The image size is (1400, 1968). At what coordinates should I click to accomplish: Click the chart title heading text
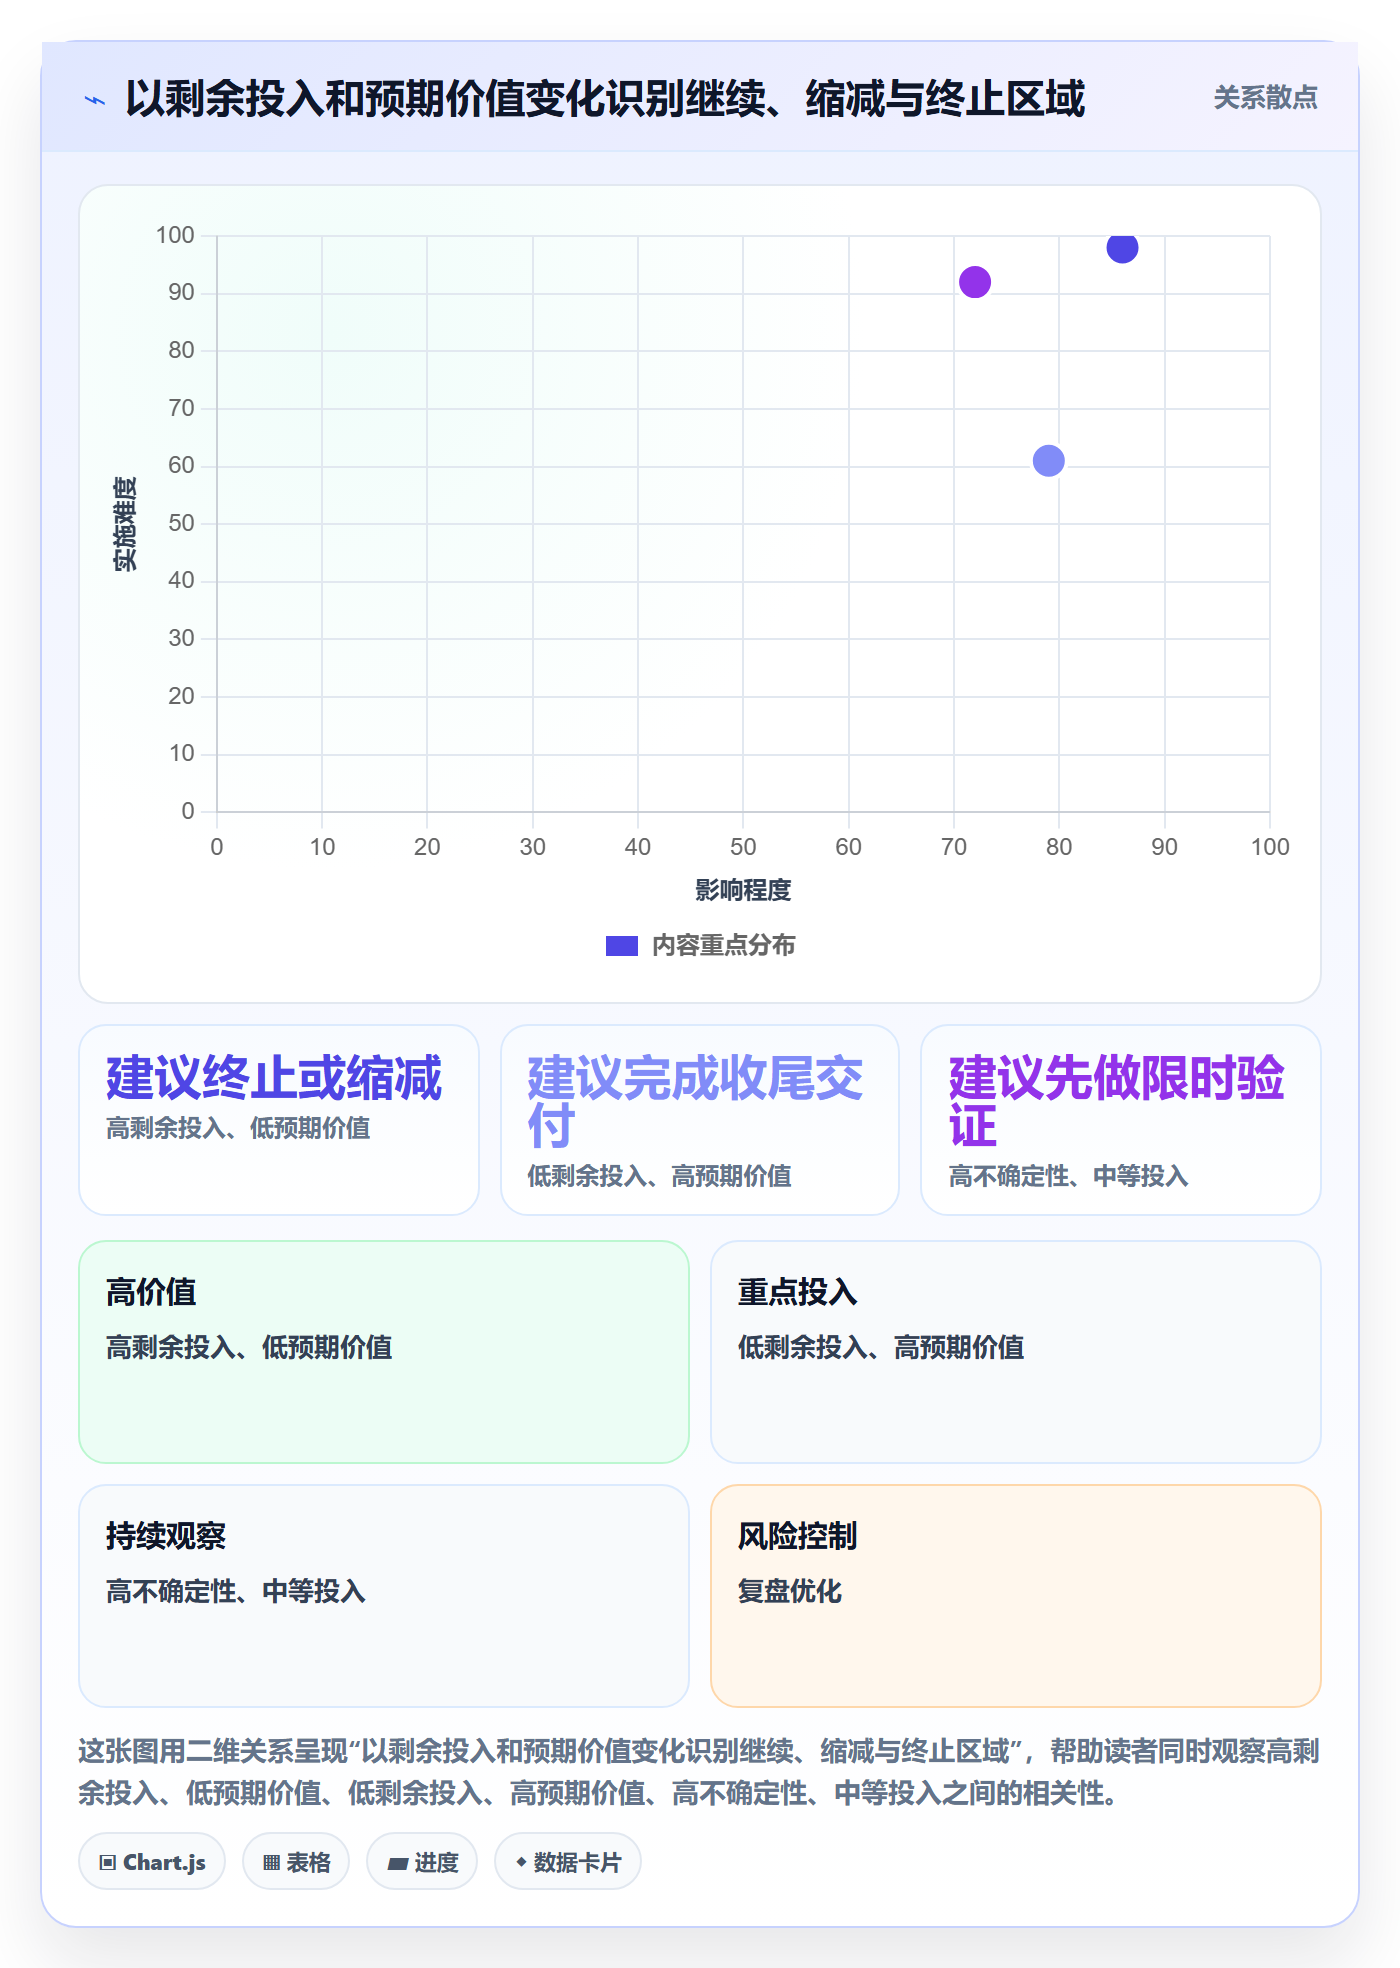click(x=605, y=99)
